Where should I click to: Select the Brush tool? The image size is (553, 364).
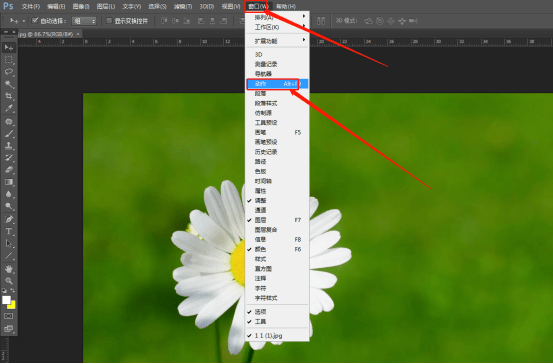coord(9,134)
